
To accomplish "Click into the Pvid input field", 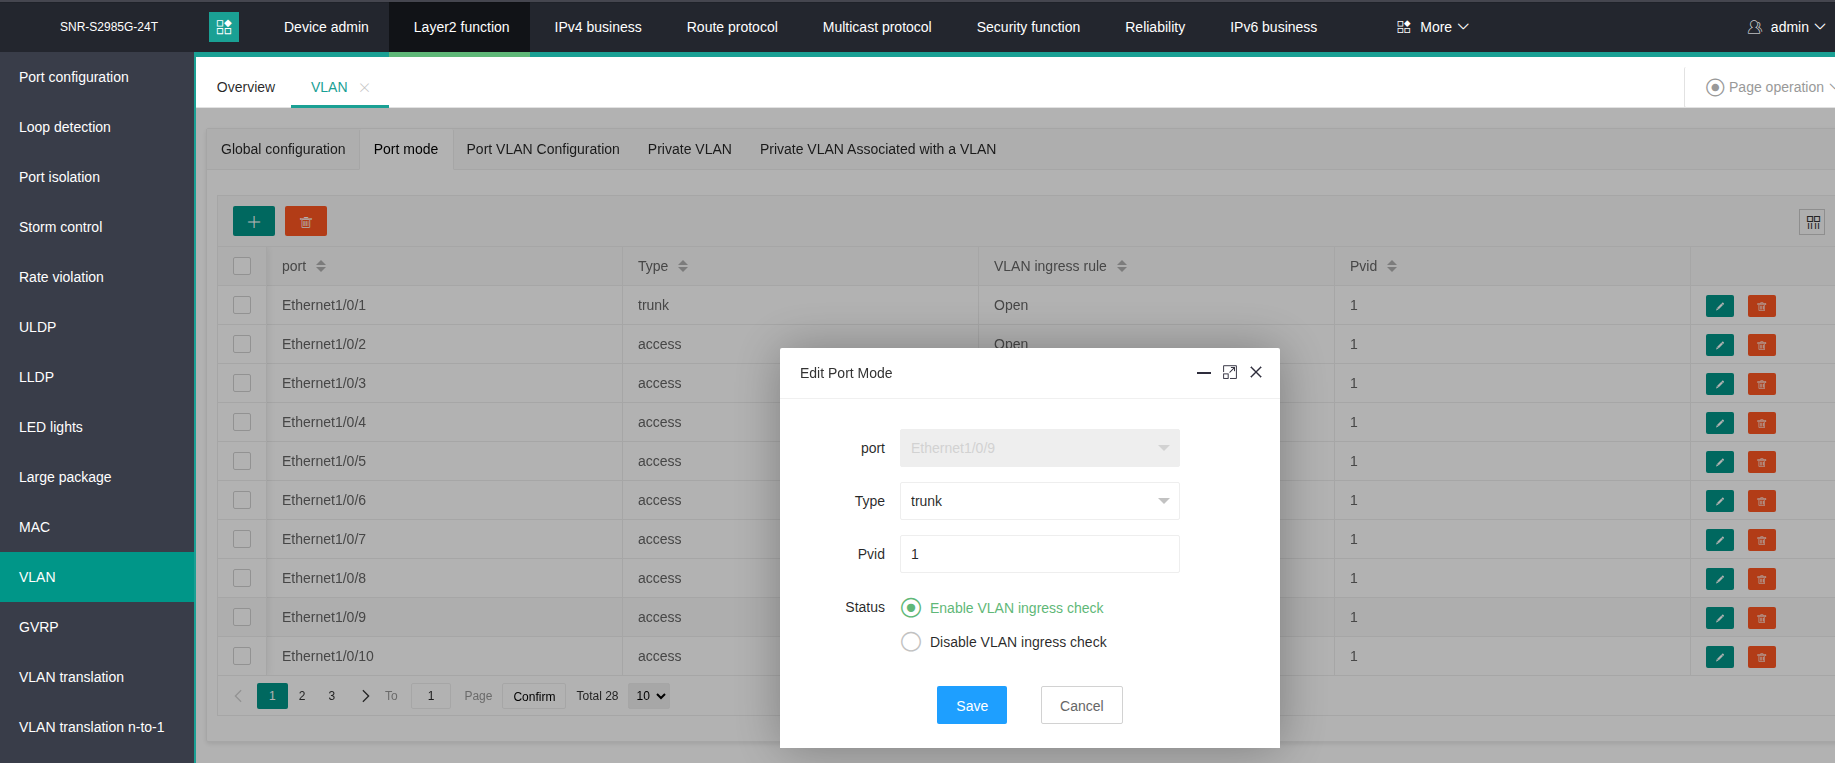I will (1040, 554).
